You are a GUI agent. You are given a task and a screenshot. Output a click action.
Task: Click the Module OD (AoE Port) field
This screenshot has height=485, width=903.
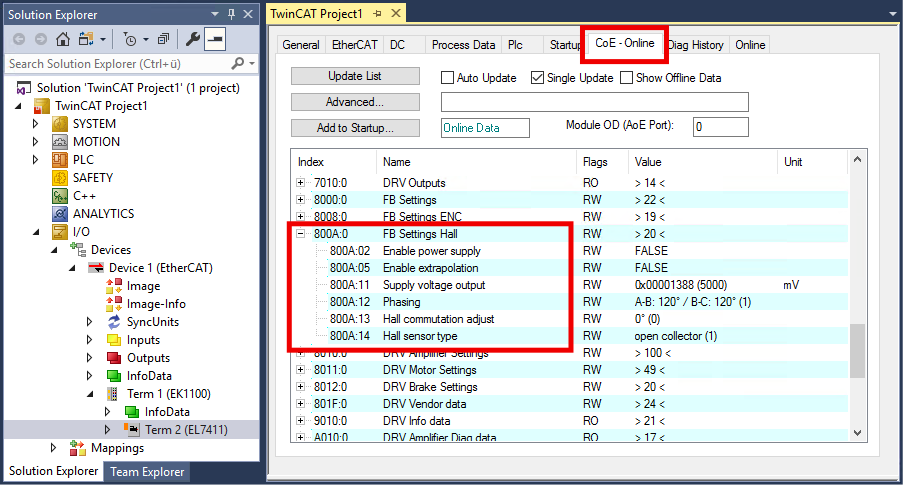tap(720, 127)
